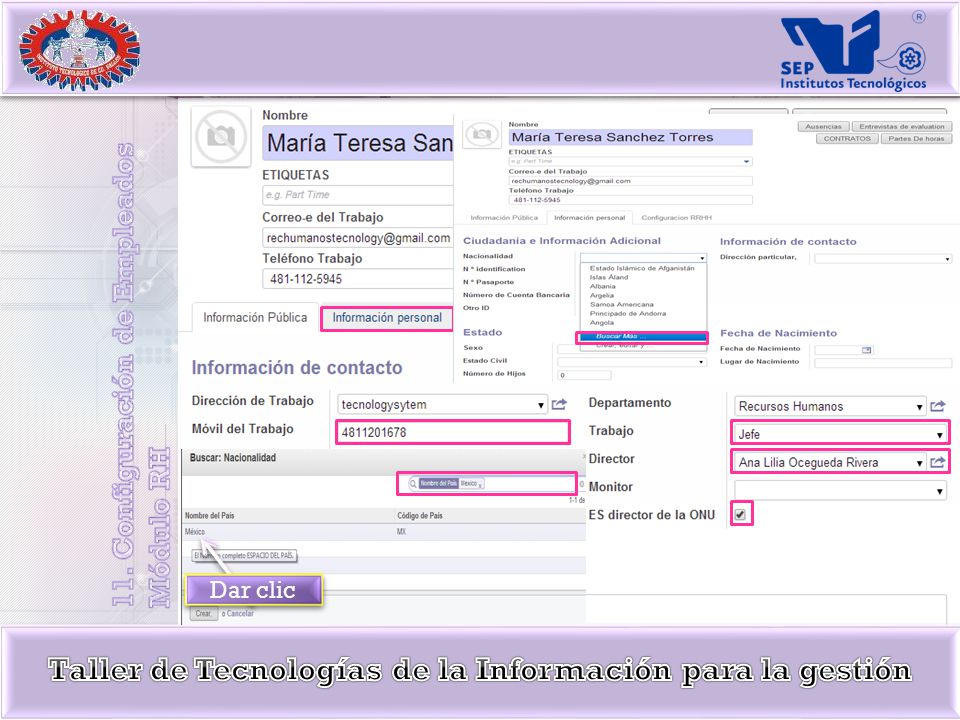The image size is (960, 720).
Task: Click the MX country code cell
Action: click(x=401, y=532)
